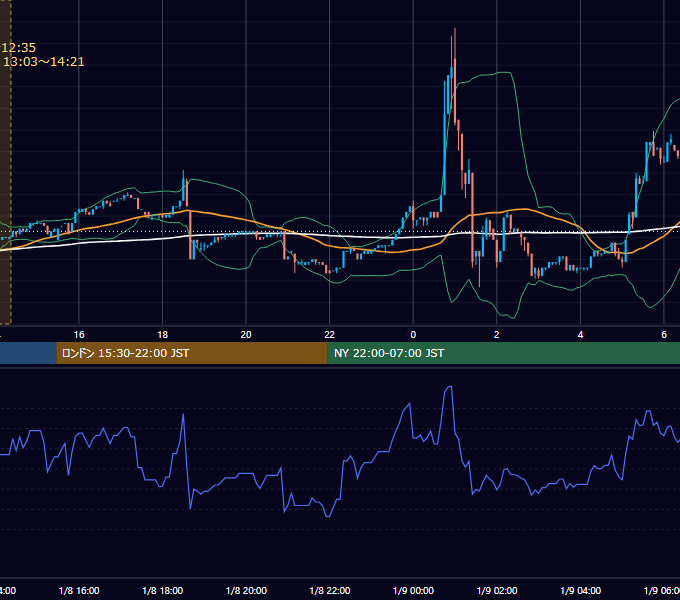
Task: Click the NY 22:00-07:00 JST session bar
Action: coord(503,353)
